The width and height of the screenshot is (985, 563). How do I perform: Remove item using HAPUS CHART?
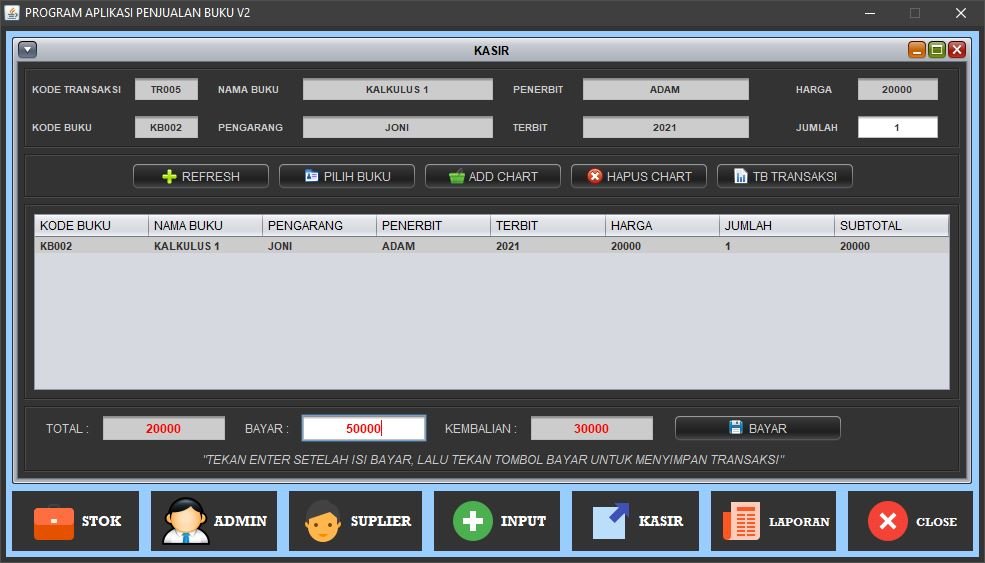[x=639, y=176]
